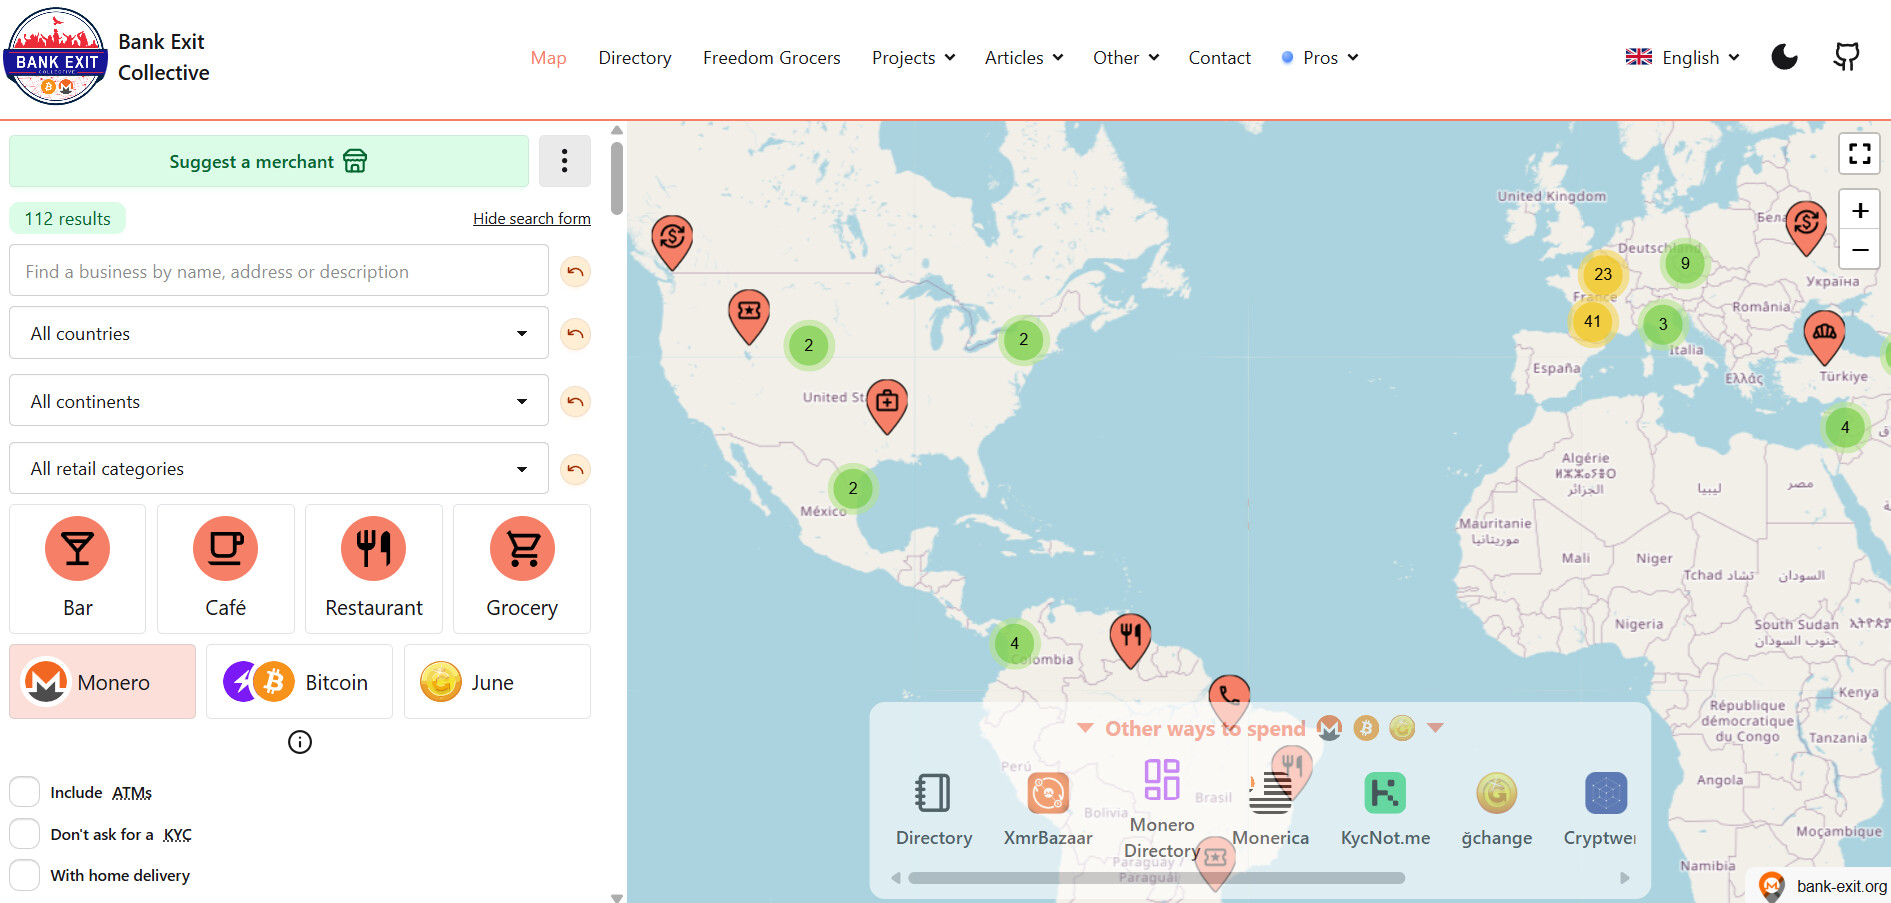Reset the business search field
The height and width of the screenshot is (903, 1891).
(x=575, y=272)
